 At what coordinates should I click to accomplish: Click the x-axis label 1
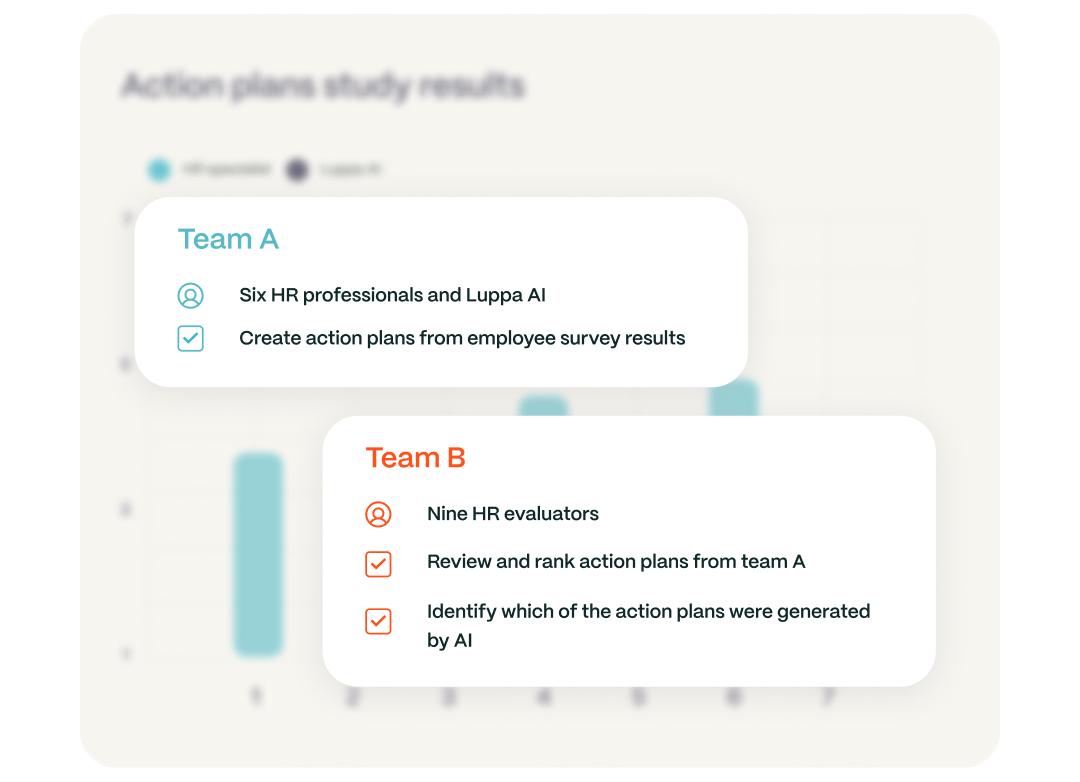(256, 697)
